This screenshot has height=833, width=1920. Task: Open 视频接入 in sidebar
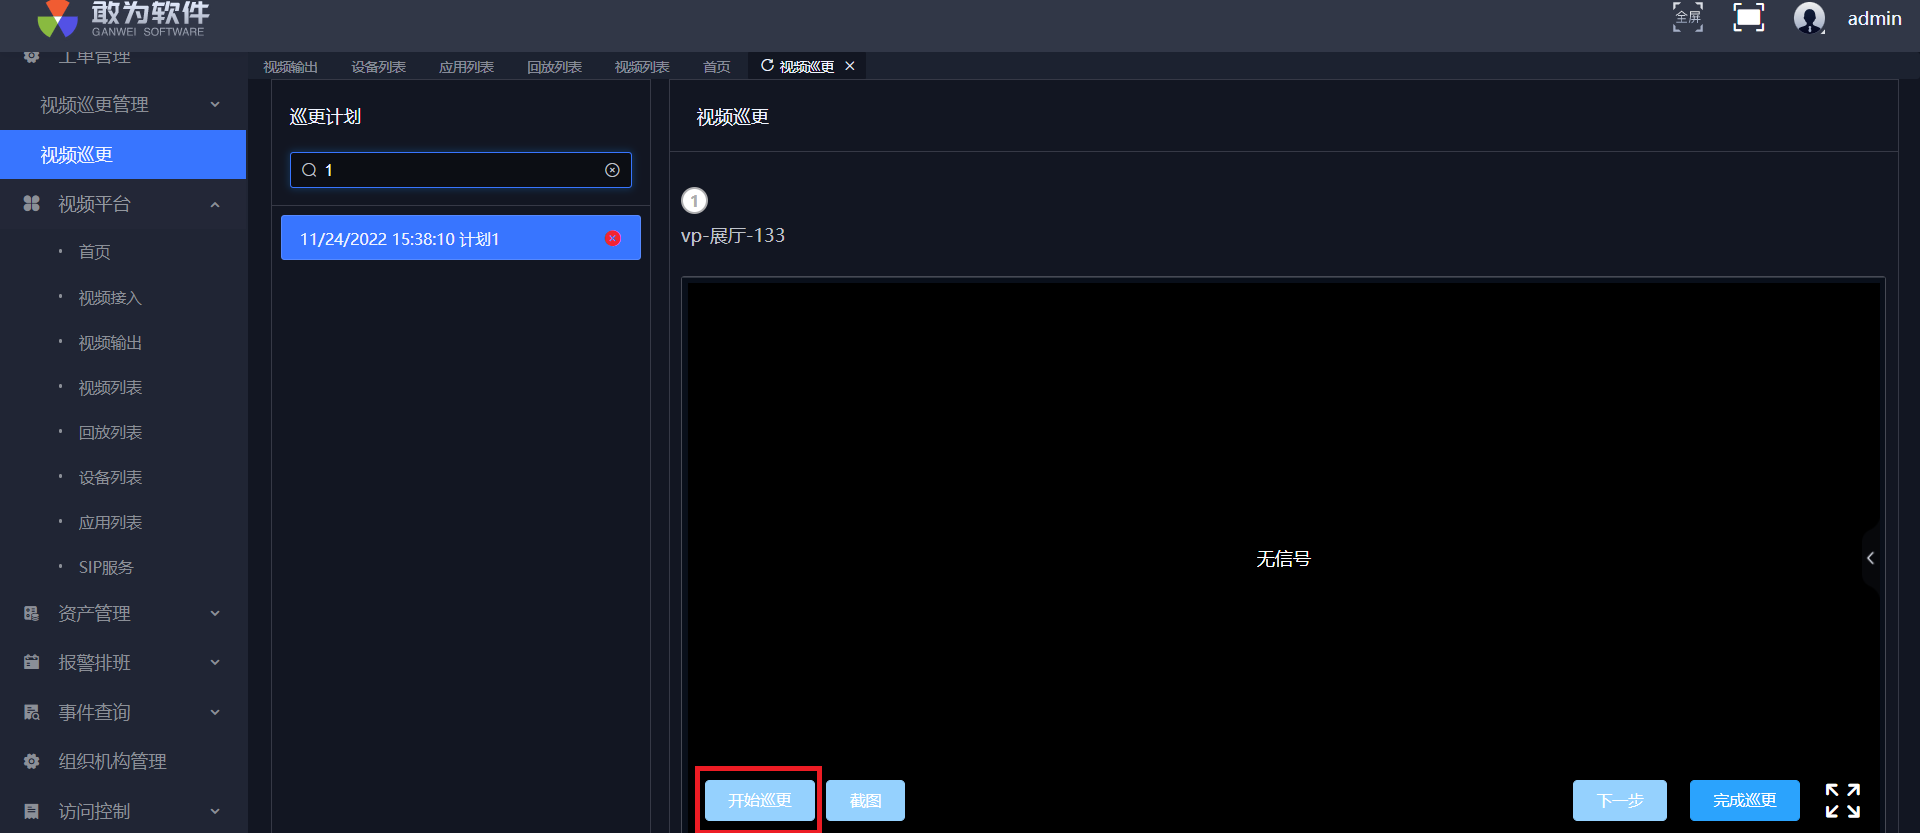pos(110,298)
